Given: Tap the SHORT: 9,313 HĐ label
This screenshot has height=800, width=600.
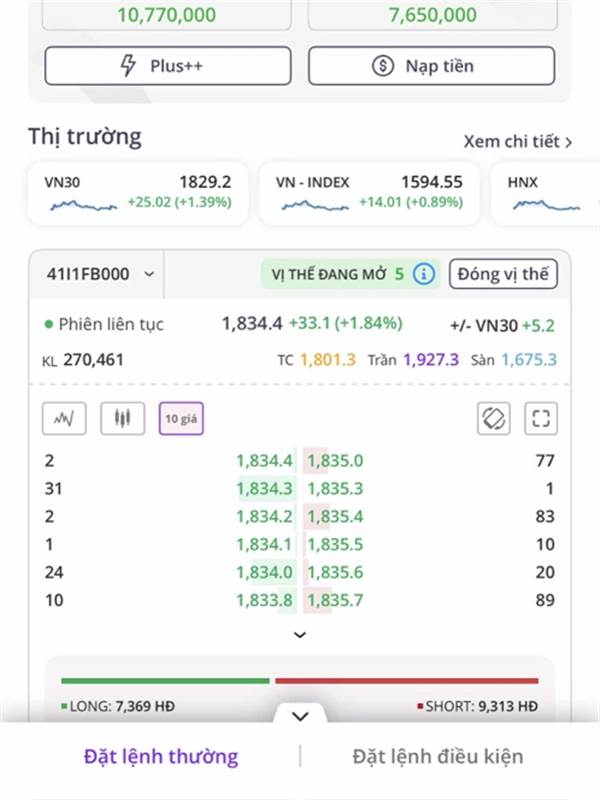Looking at the screenshot, I should pyautogui.click(x=478, y=706).
